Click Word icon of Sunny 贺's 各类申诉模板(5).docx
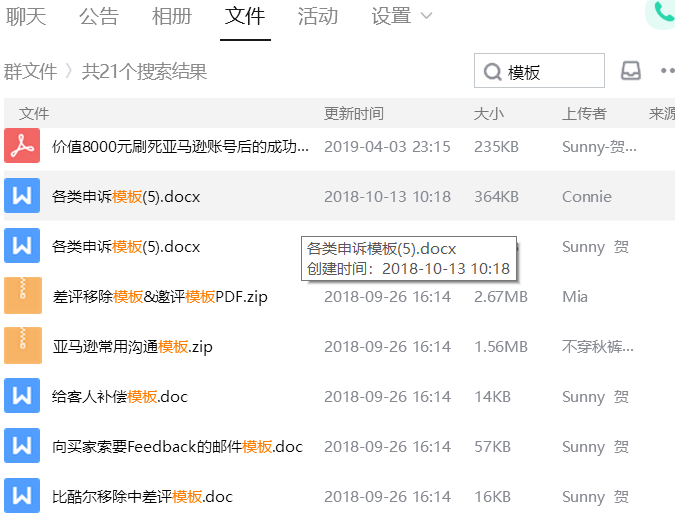The width and height of the screenshot is (675, 521). coord(22,245)
